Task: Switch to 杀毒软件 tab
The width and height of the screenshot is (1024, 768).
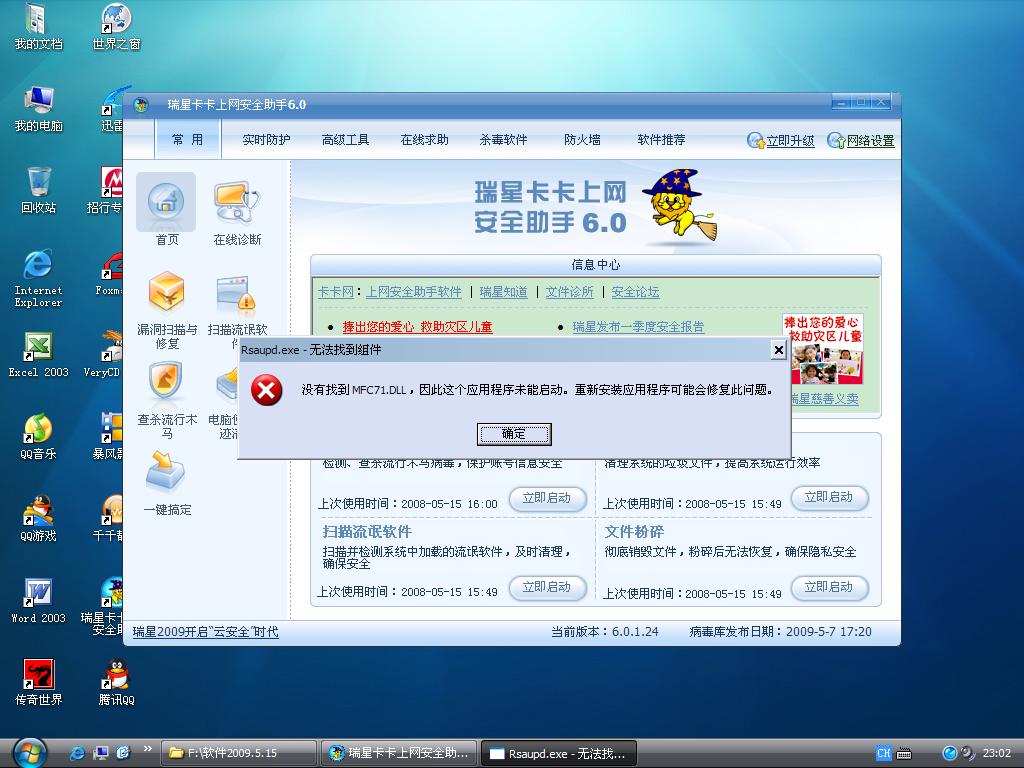Action: pyautogui.click(x=504, y=140)
